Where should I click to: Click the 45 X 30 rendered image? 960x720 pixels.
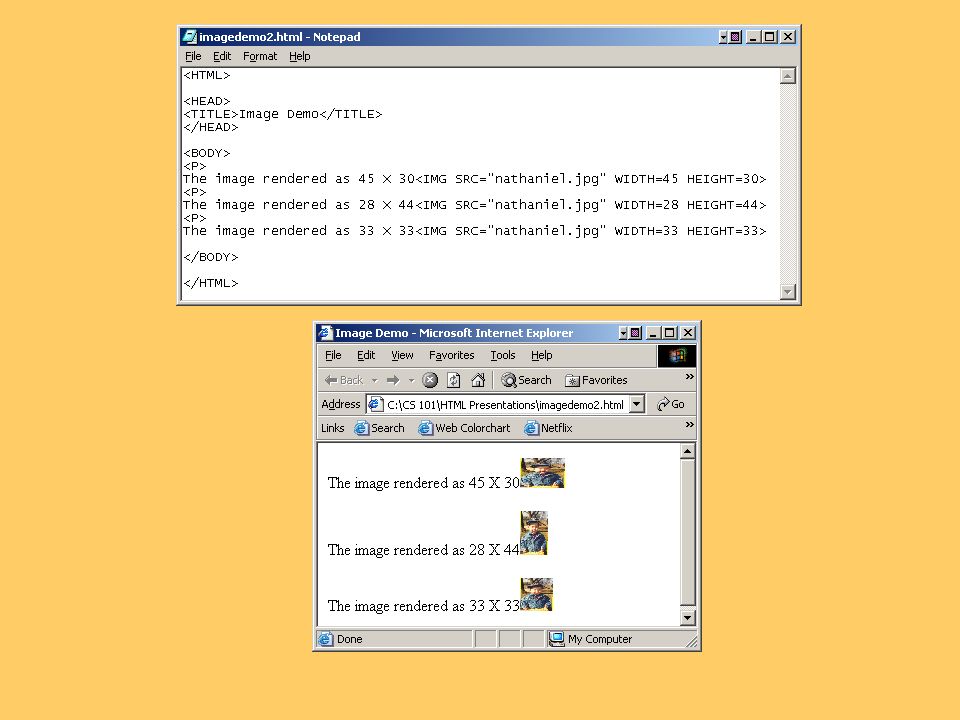point(542,473)
